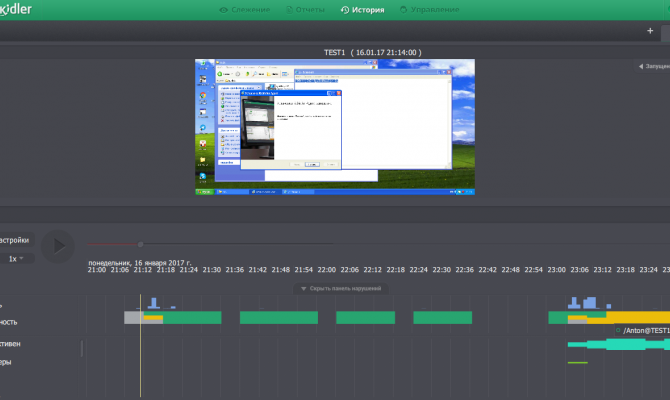Click the TEST1 (16.01.17 21:14:00) title
670x400 pixels.
(x=372, y=53)
